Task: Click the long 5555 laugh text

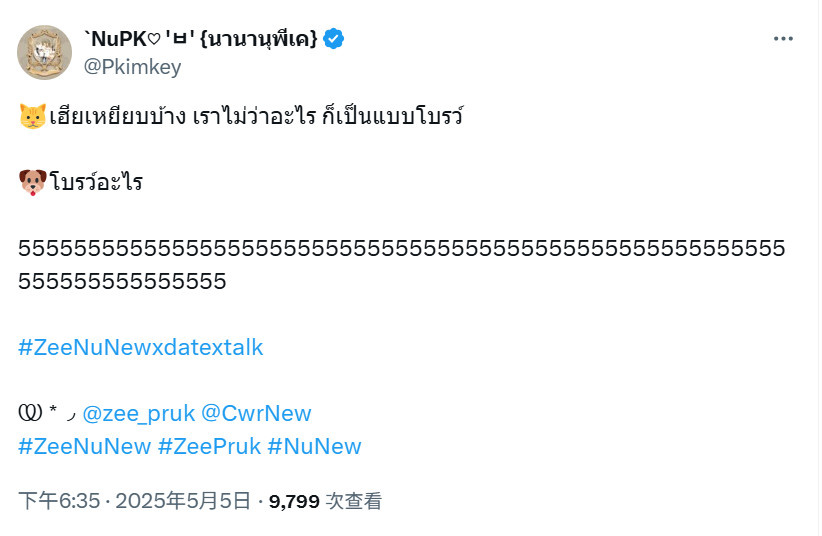Action: coord(402,265)
